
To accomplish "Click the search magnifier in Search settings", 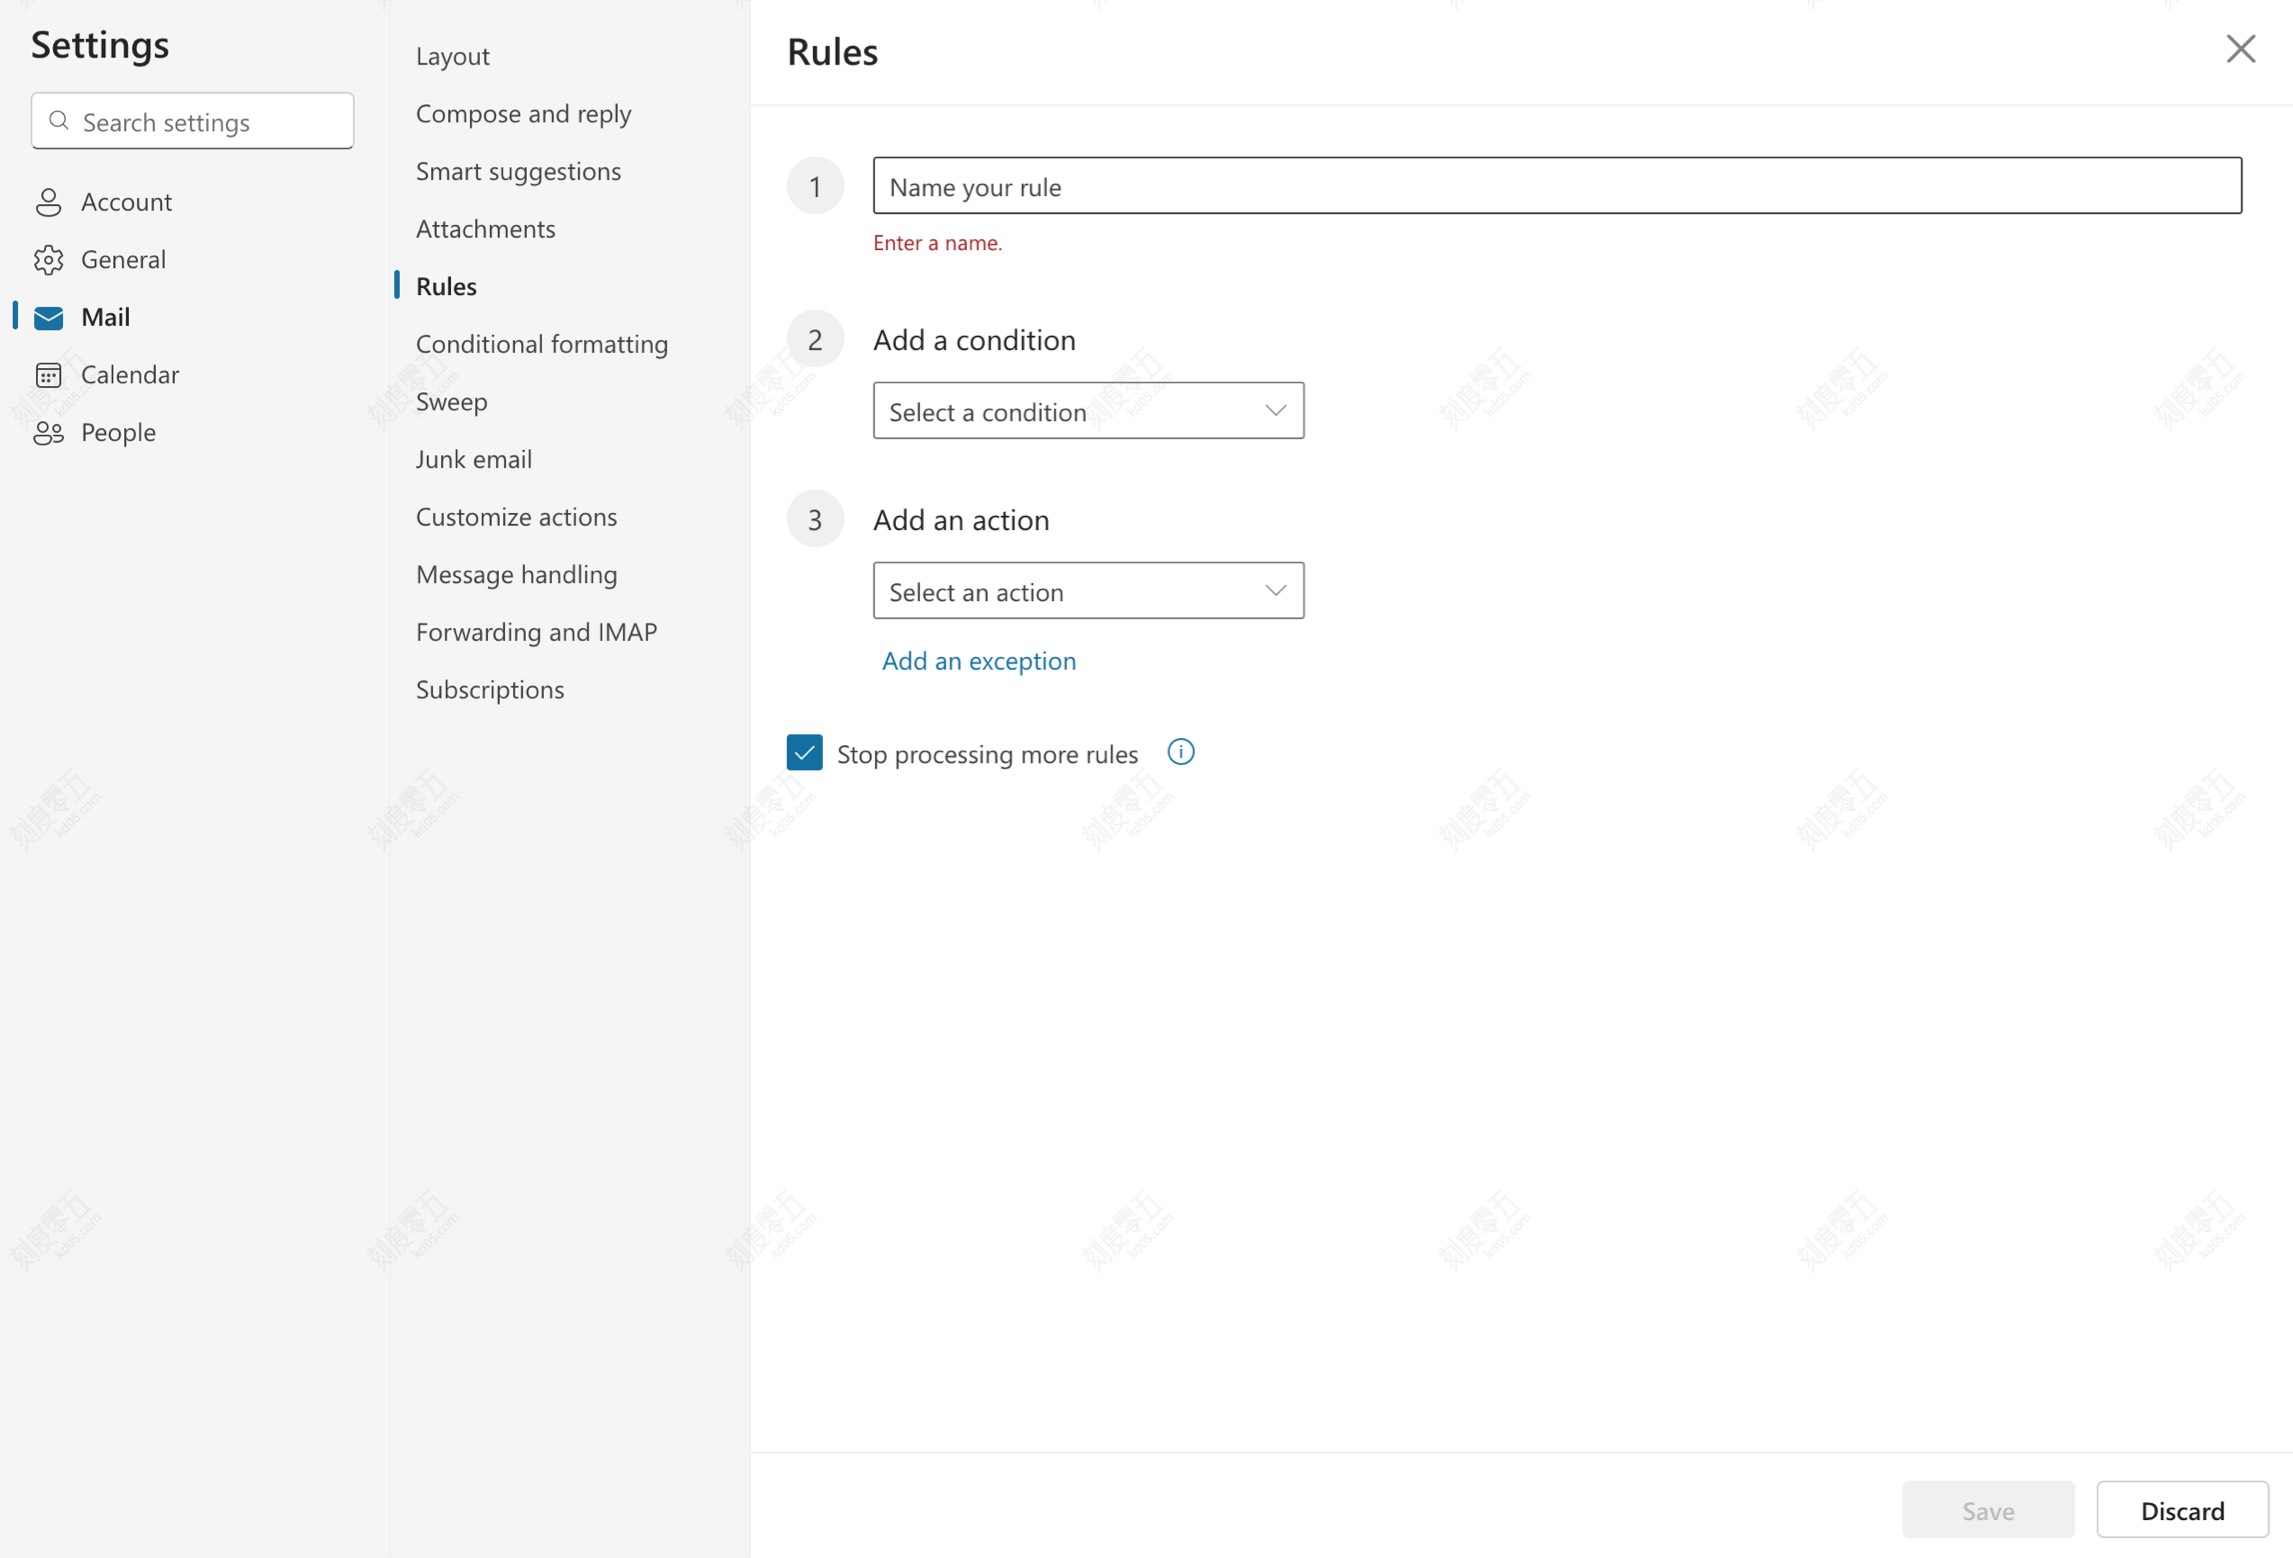I will [58, 120].
